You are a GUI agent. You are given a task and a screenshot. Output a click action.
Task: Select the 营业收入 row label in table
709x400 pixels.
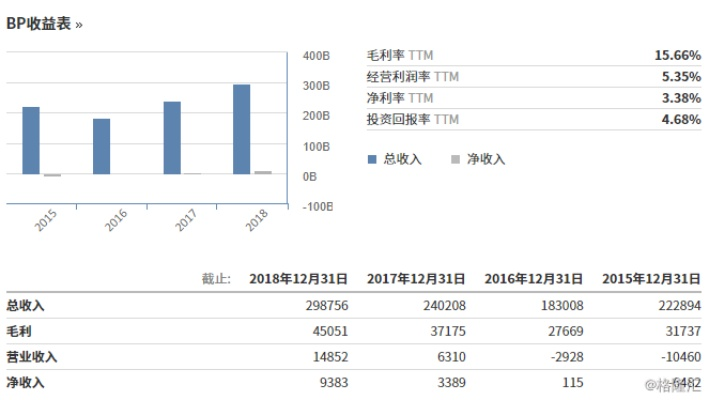tap(32, 357)
